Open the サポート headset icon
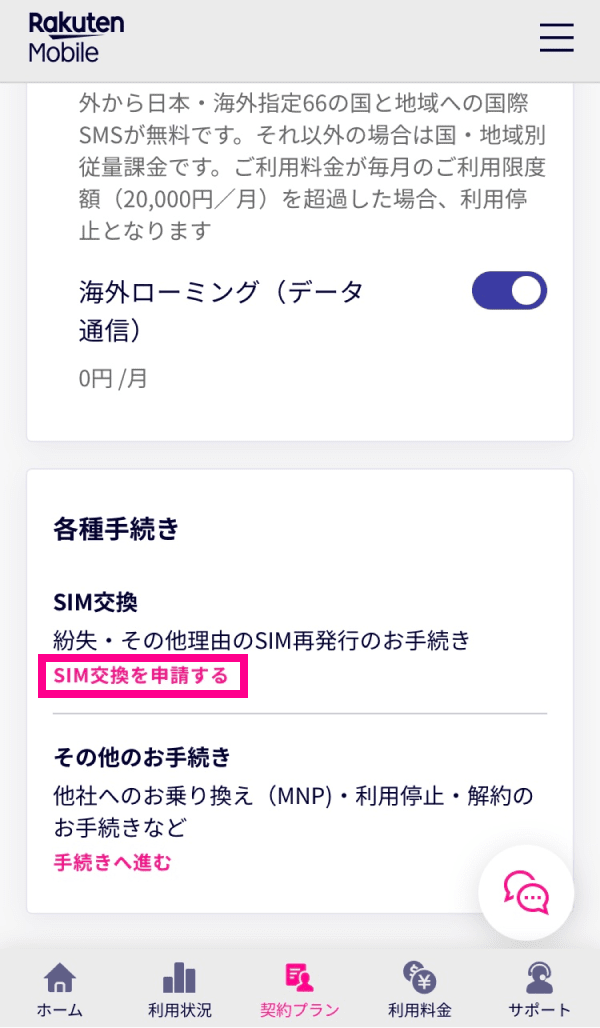The height and width of the screenshot is (1028, 600). pos(540,979)
